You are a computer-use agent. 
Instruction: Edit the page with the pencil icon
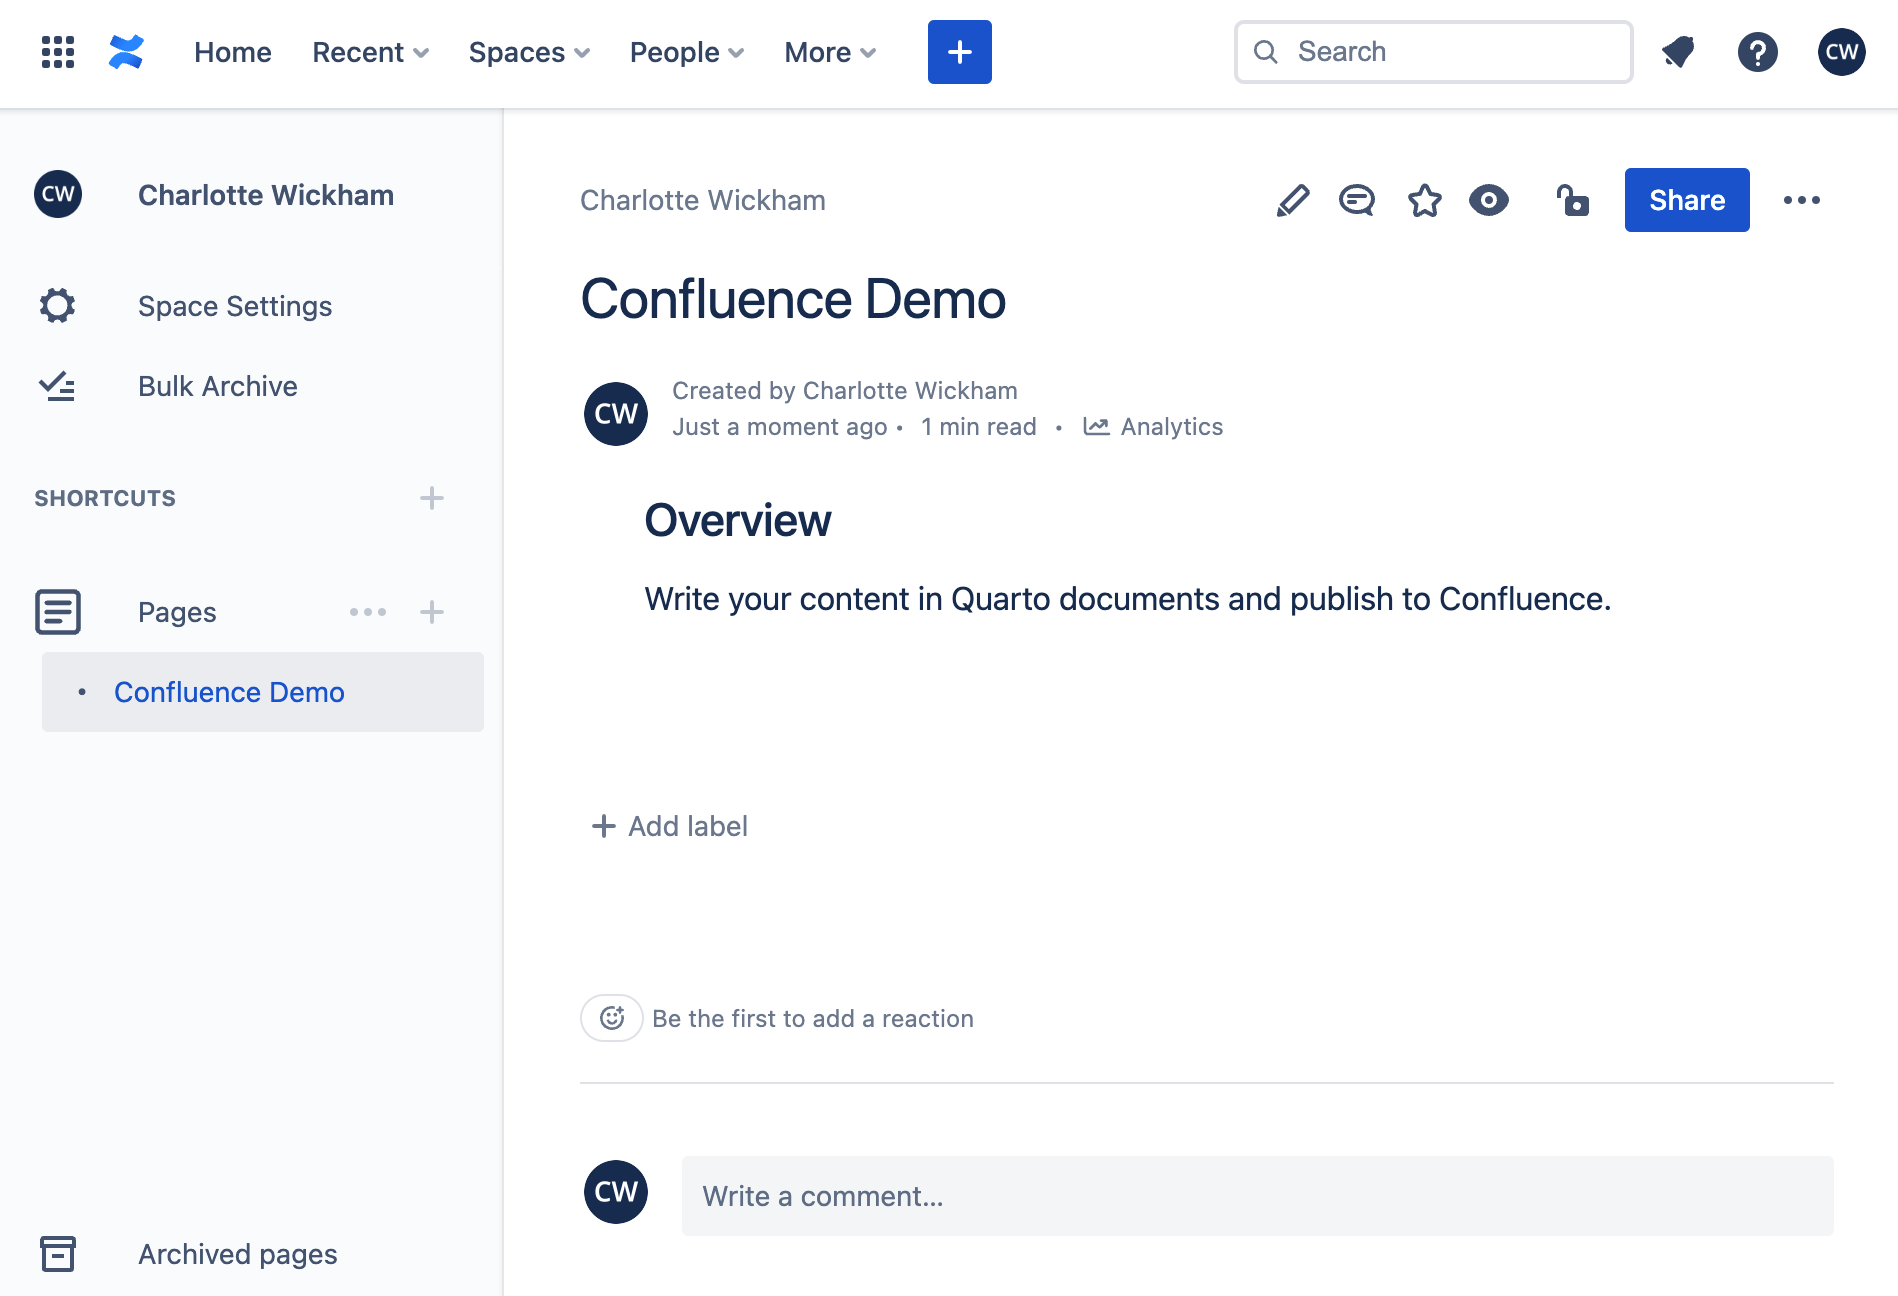tap(1291, 200)
